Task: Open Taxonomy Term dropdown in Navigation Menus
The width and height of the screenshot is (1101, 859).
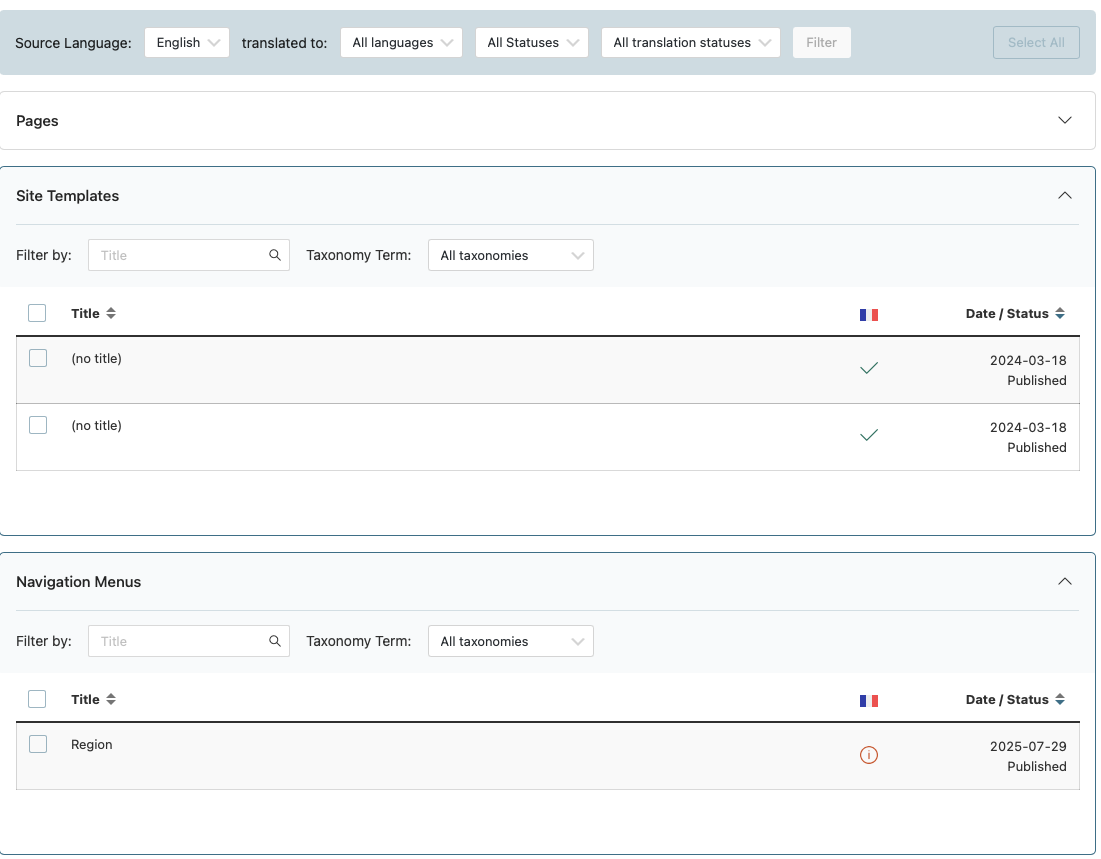Action: point(510,641)
